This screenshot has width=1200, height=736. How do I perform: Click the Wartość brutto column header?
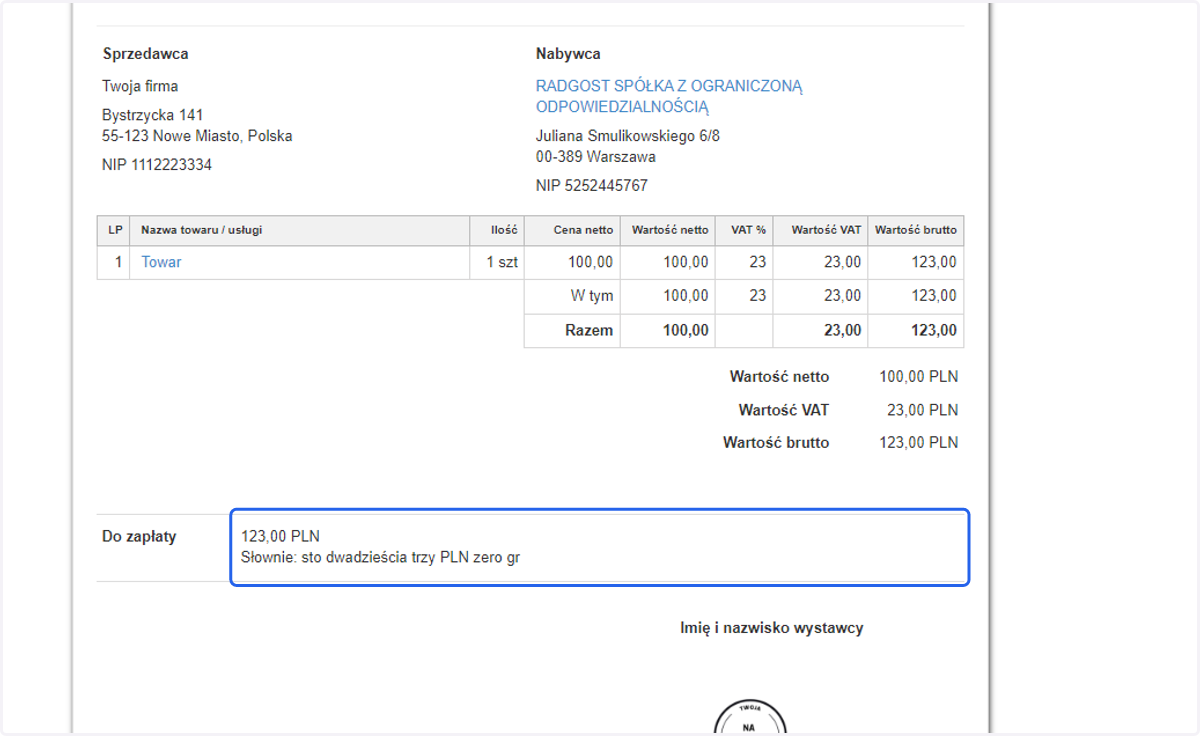coord(916,230)
